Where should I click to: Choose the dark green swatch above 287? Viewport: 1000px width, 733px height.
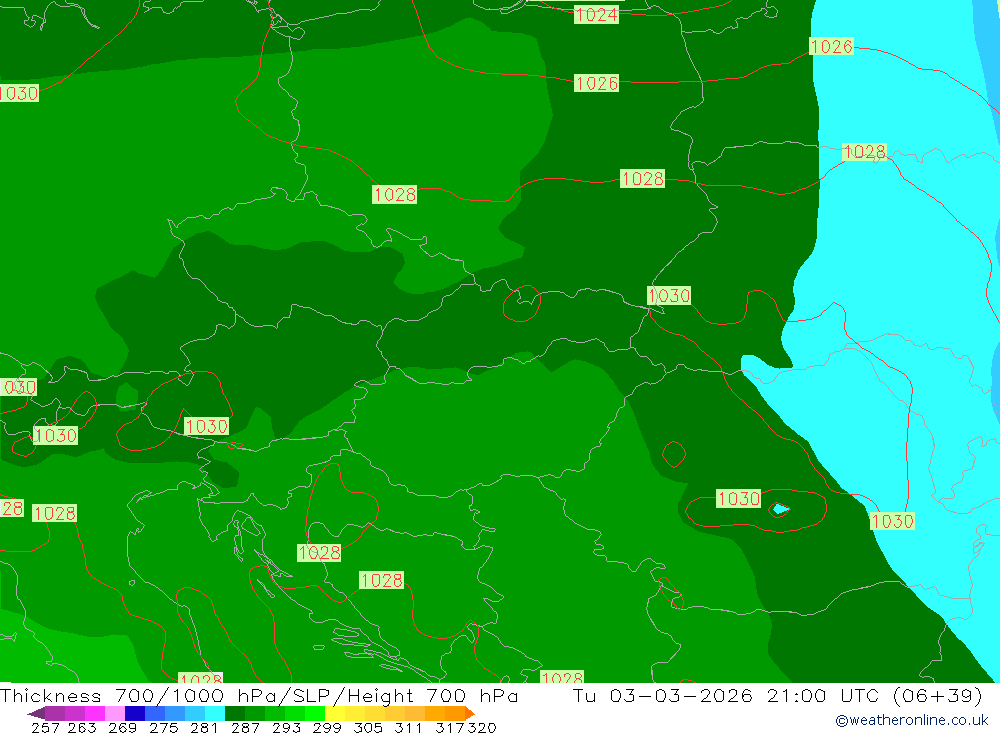click(235, 713)
